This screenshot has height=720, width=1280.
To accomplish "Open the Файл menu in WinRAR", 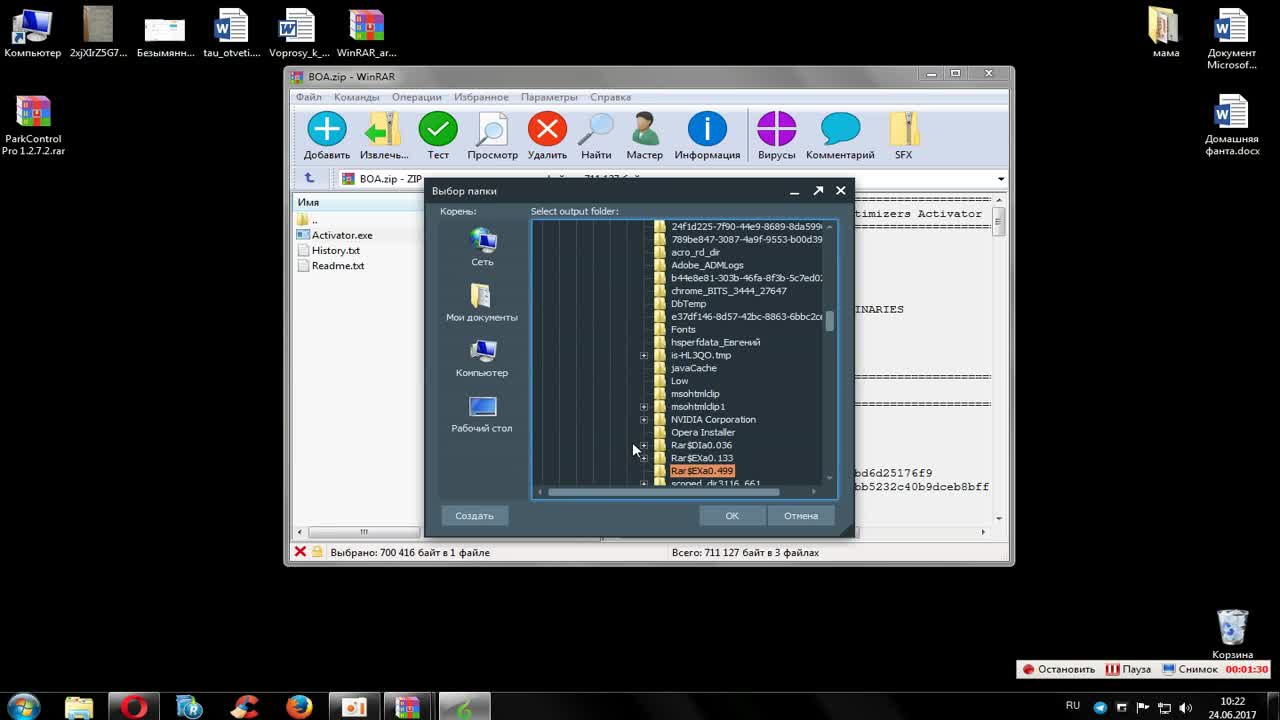I will [308, 97].
